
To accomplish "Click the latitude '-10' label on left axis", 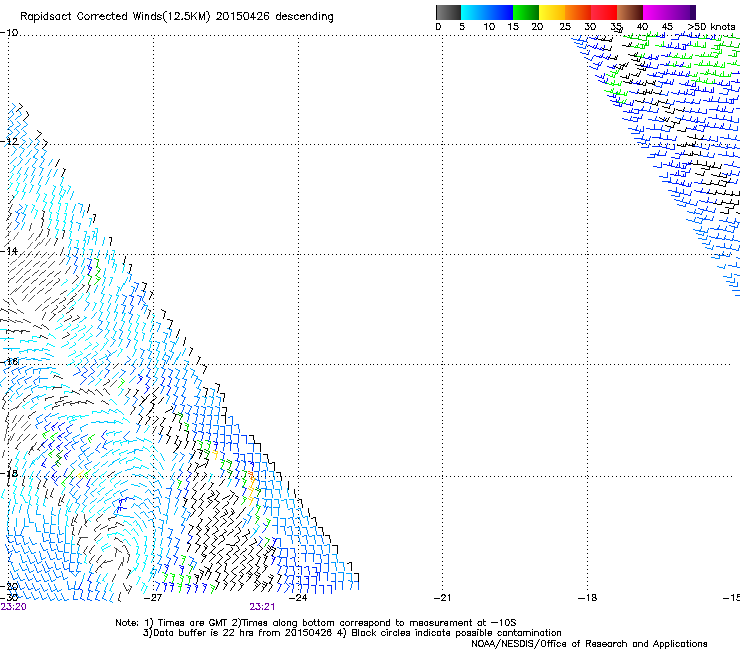I will click(9, 33).
